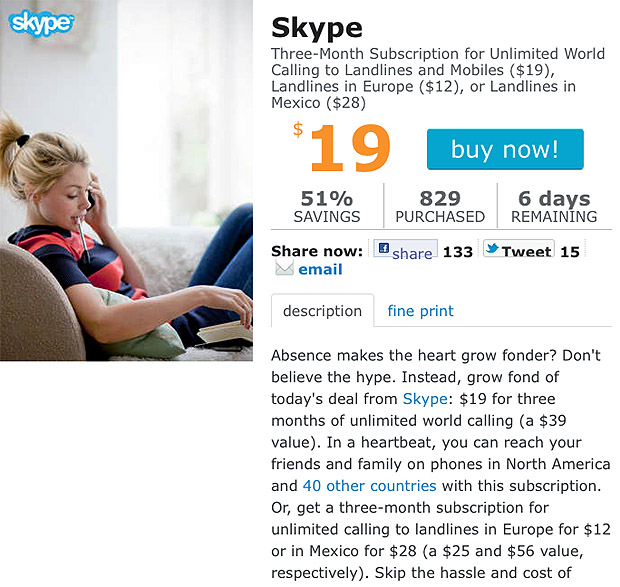Select the description tab
Image resolution: width=620 pixels, height=587 pixels.
(323, 311)
